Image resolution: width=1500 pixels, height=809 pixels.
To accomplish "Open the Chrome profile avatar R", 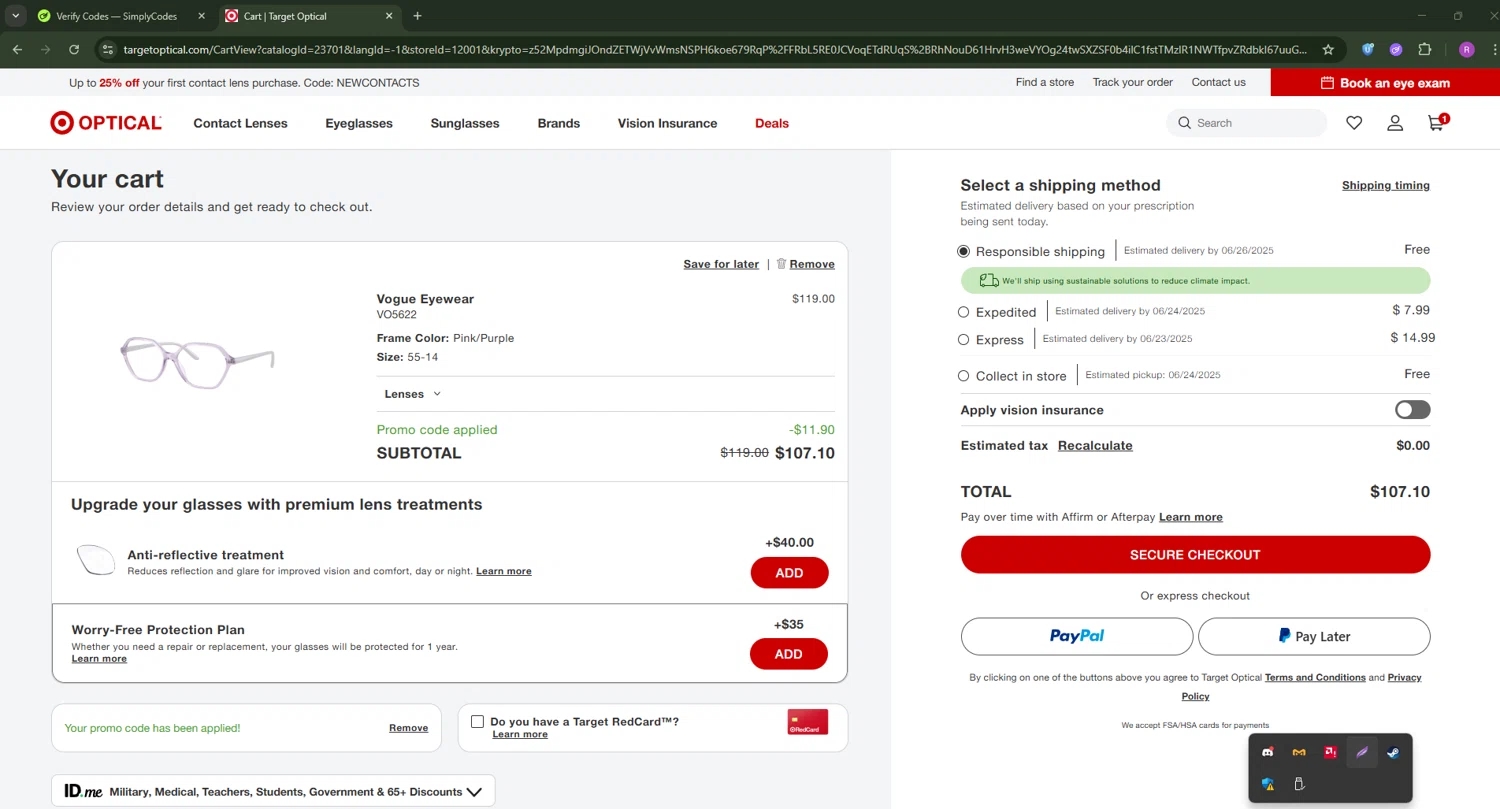I will pyautogui.click(x=1467, y=49).
